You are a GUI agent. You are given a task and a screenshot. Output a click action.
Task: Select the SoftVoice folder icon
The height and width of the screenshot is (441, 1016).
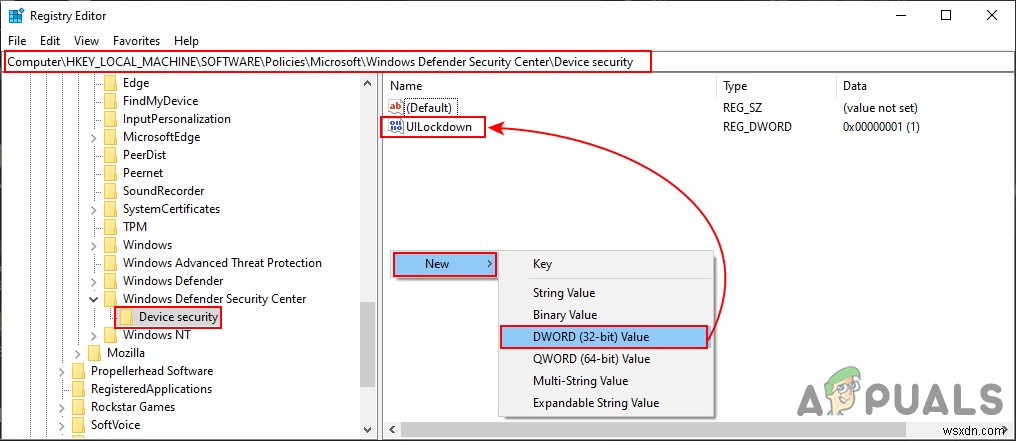[78, 425]
